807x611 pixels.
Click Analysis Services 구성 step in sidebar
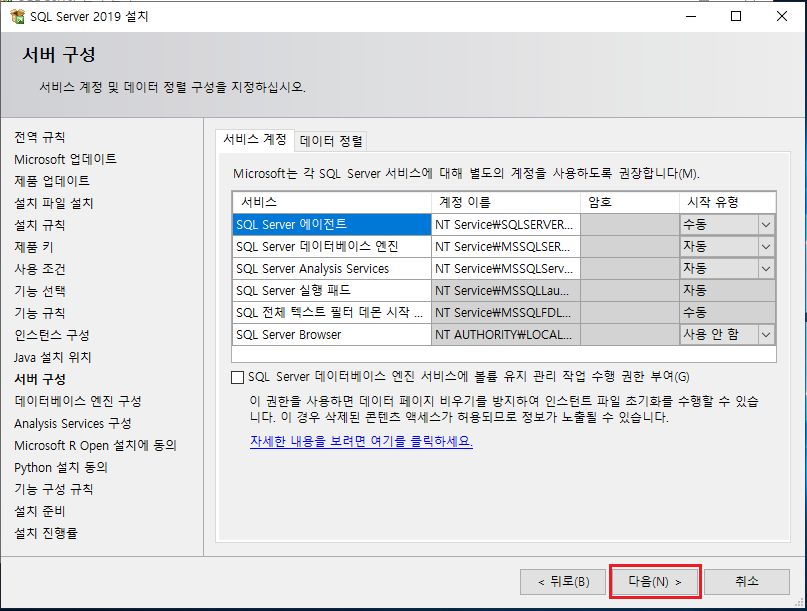point(73,424)
